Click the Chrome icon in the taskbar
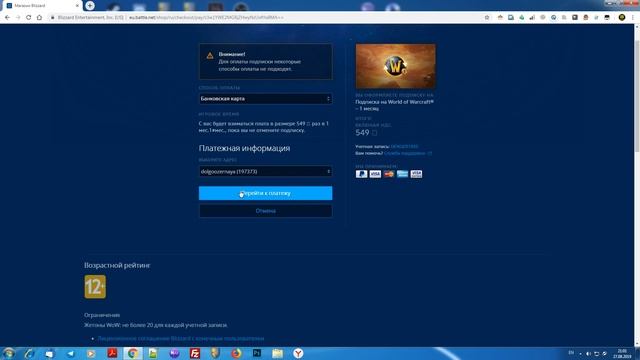Image resolution: width=640 pixels, height=360 pixels. pyautogui.click(x=133, y=353)
